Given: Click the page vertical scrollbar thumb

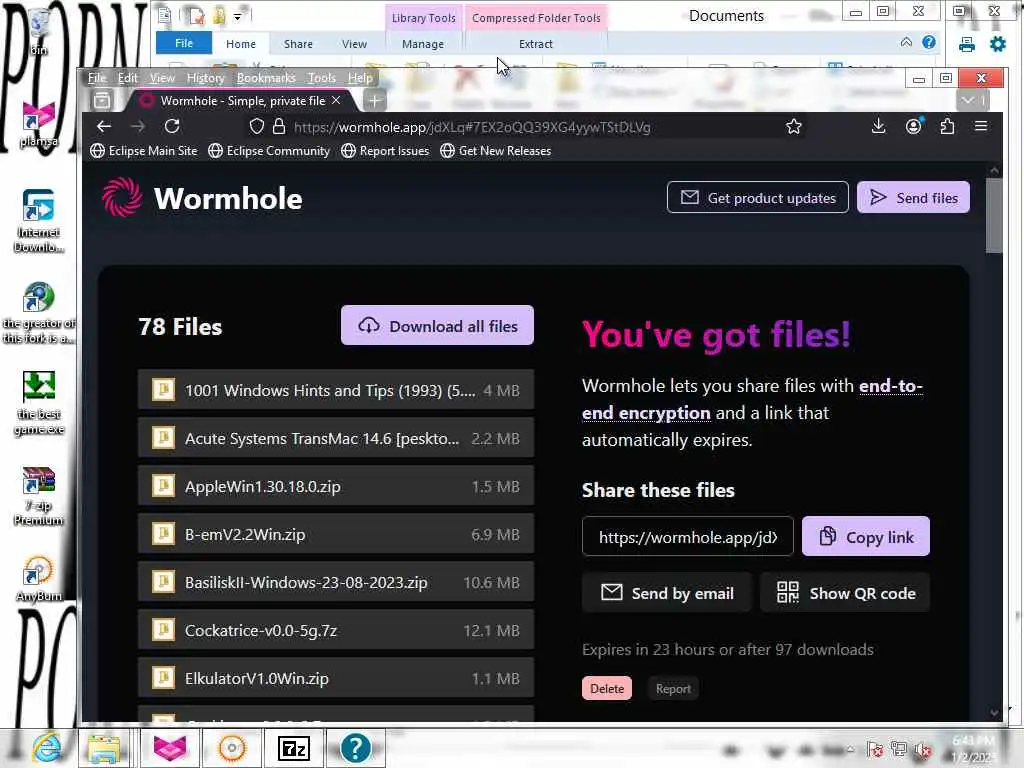Looking at the screenshot, I should (x=994, y=216).
